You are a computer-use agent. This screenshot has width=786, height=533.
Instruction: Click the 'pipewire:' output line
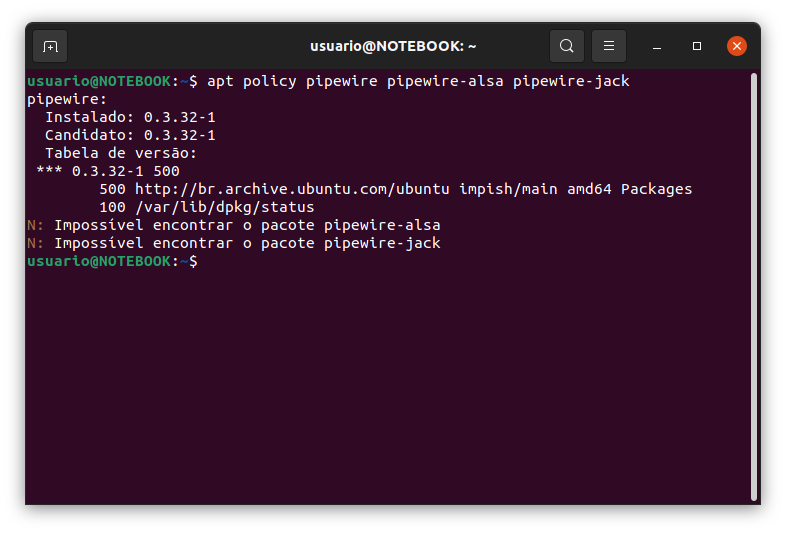click(x=67, y=99)
